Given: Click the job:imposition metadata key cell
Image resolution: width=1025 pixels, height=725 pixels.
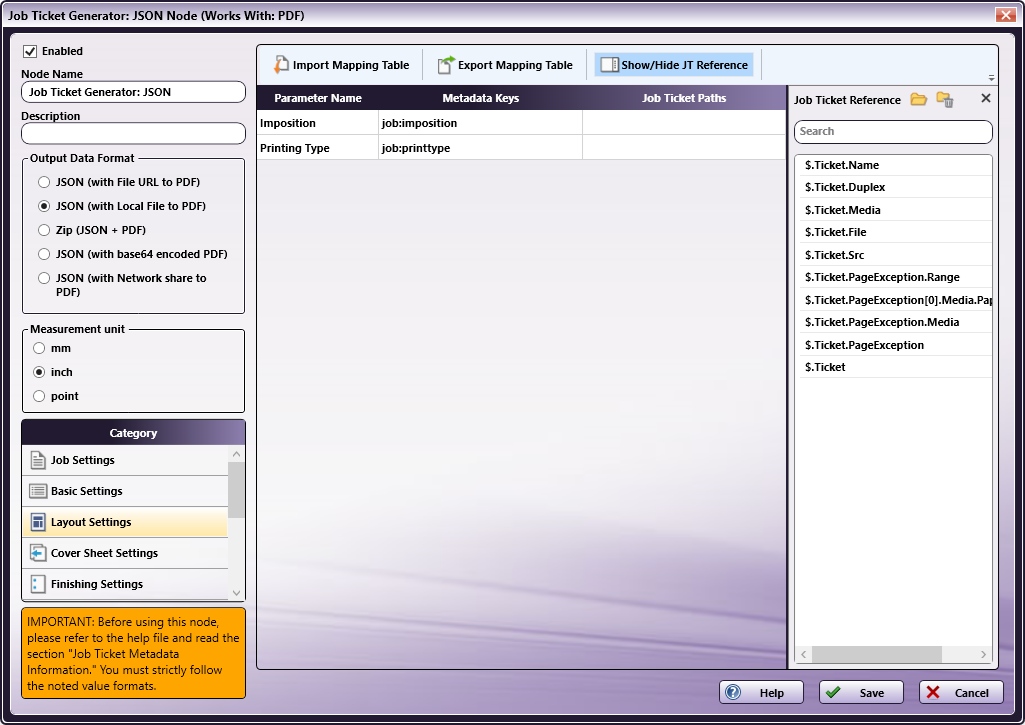Looking at the screenshot, I should (480, 123).
